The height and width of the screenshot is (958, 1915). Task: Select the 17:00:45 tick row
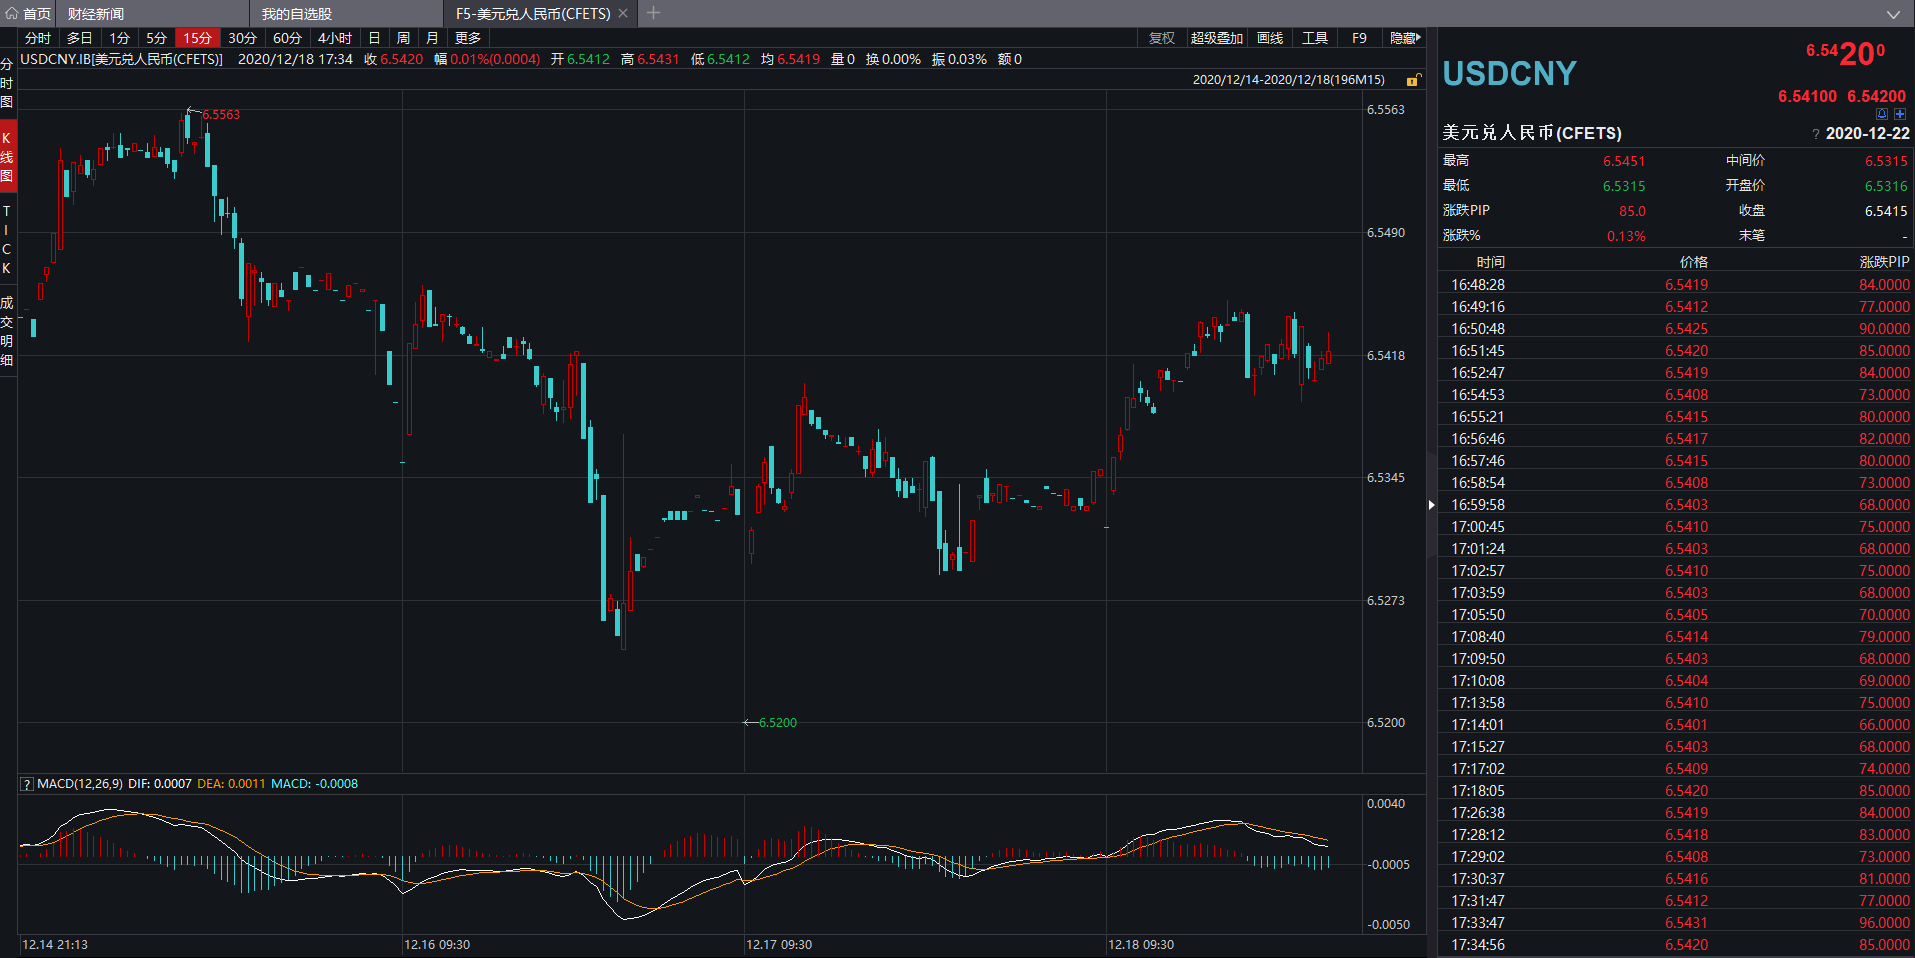pyautogui.click(x=1676, y=527)
